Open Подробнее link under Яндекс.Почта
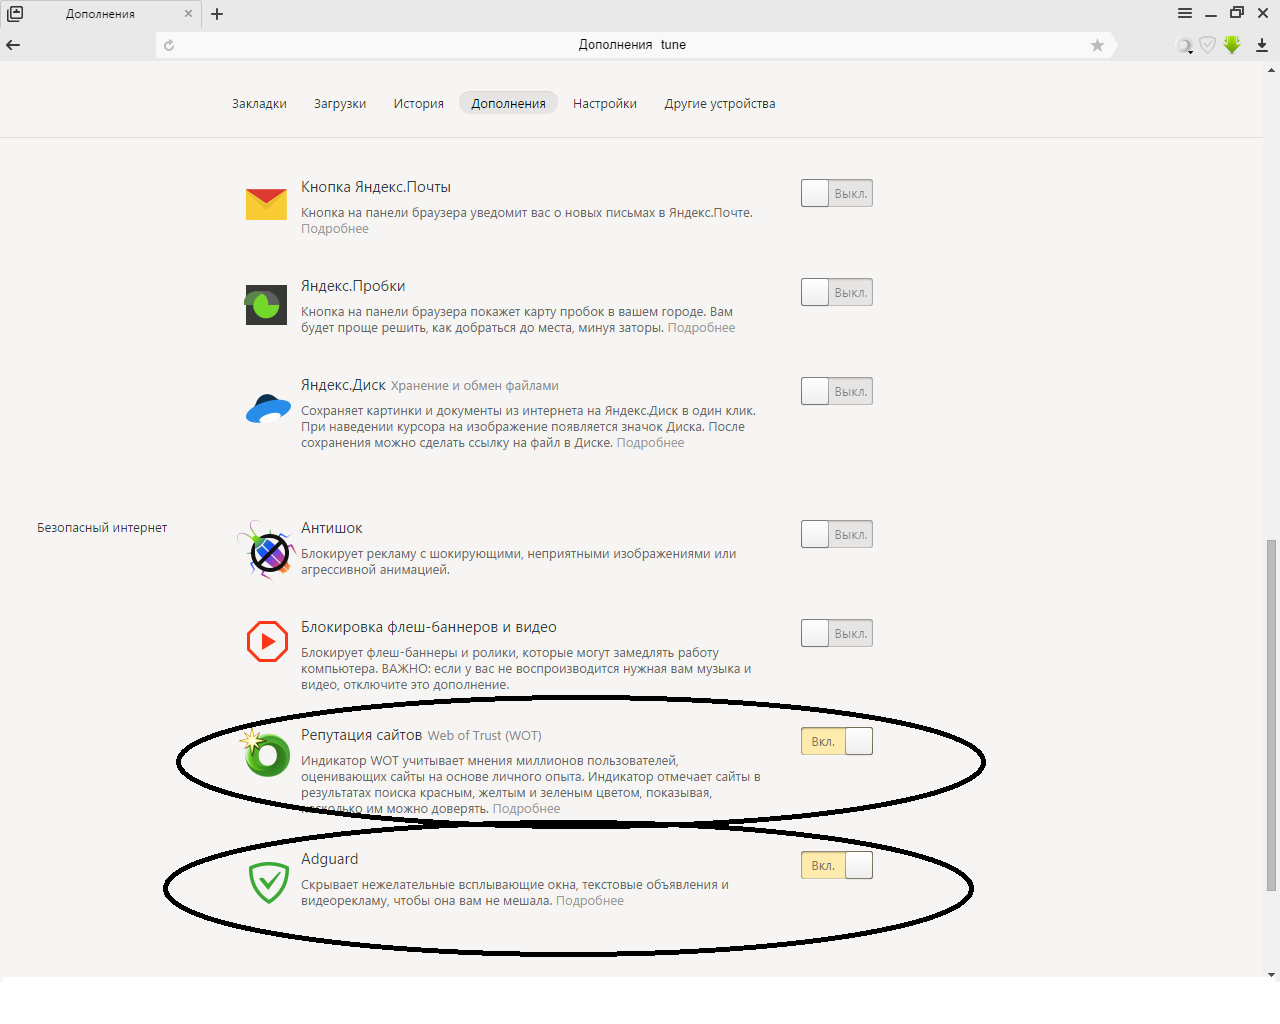 click(335, 229)
